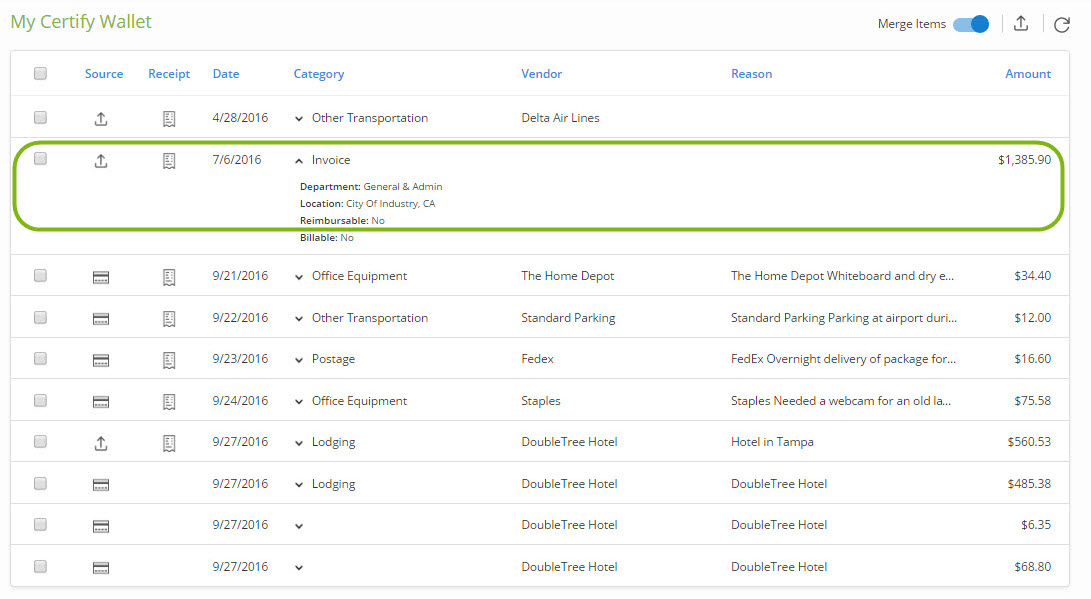
Task: Click 'Location: City Of Industry, CA' detail
Action: tap(367, 204)
